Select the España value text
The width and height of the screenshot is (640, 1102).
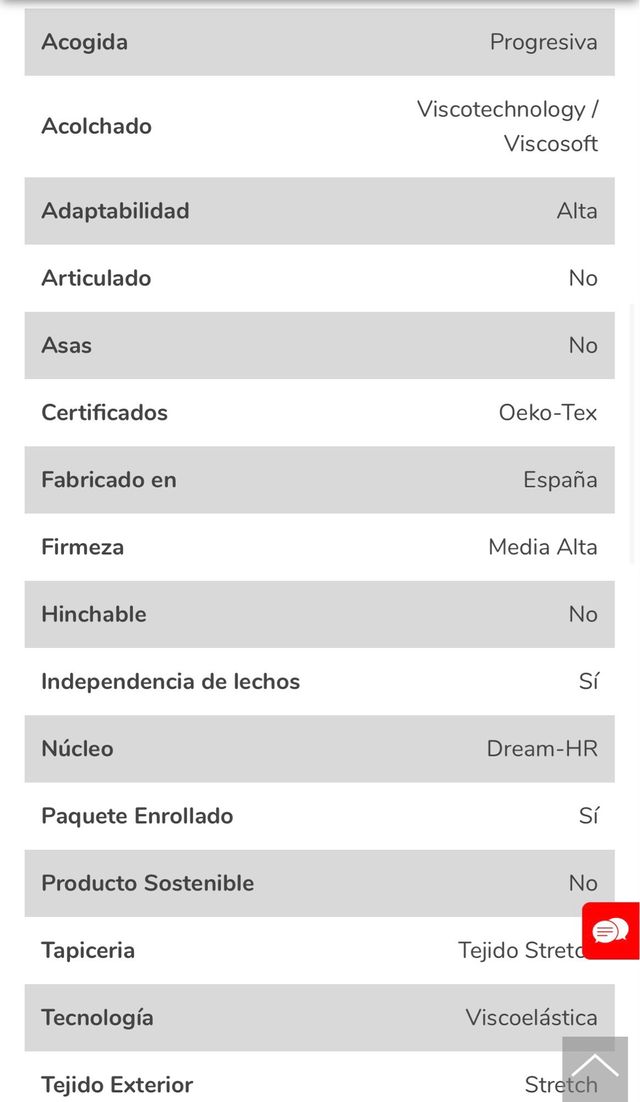560,480
